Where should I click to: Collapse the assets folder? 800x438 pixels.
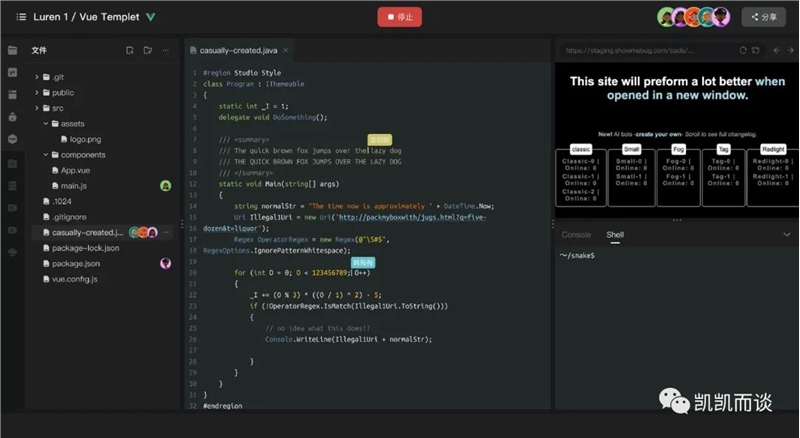click(x=45, y=124)
